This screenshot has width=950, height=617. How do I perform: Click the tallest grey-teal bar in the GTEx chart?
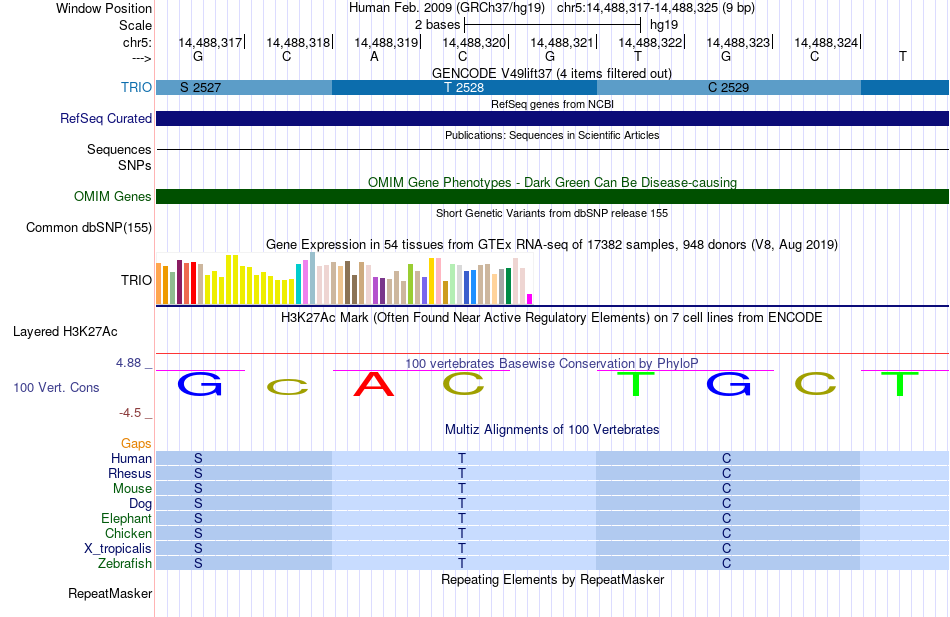pos(312,278)
